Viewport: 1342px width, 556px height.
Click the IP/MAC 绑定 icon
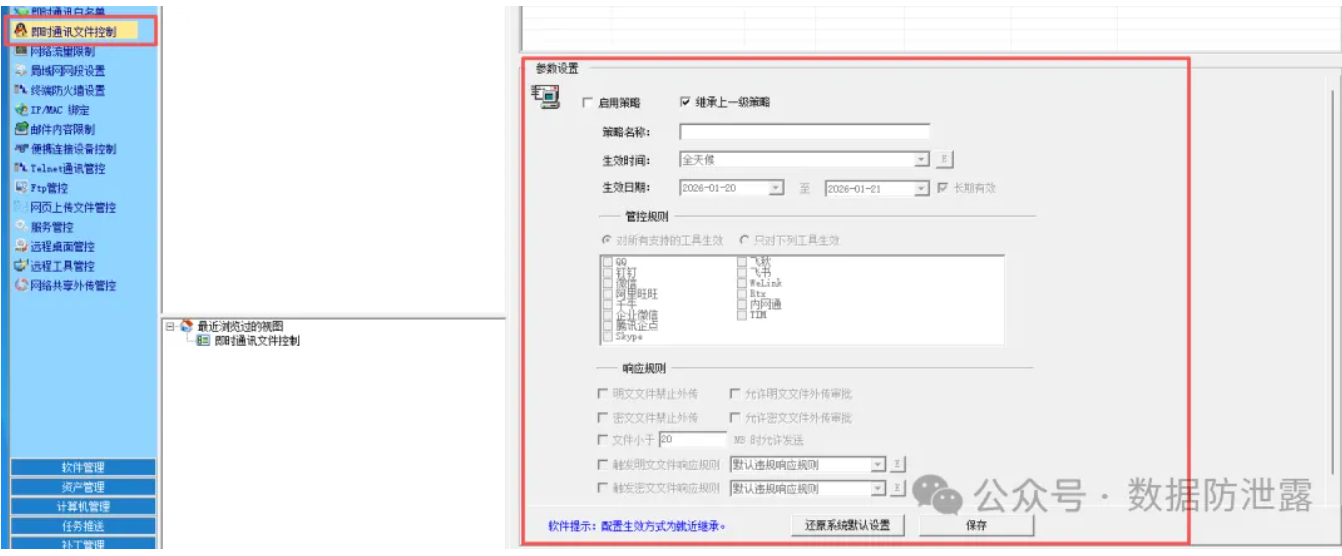pyautogui.click(x=21, y=109)
